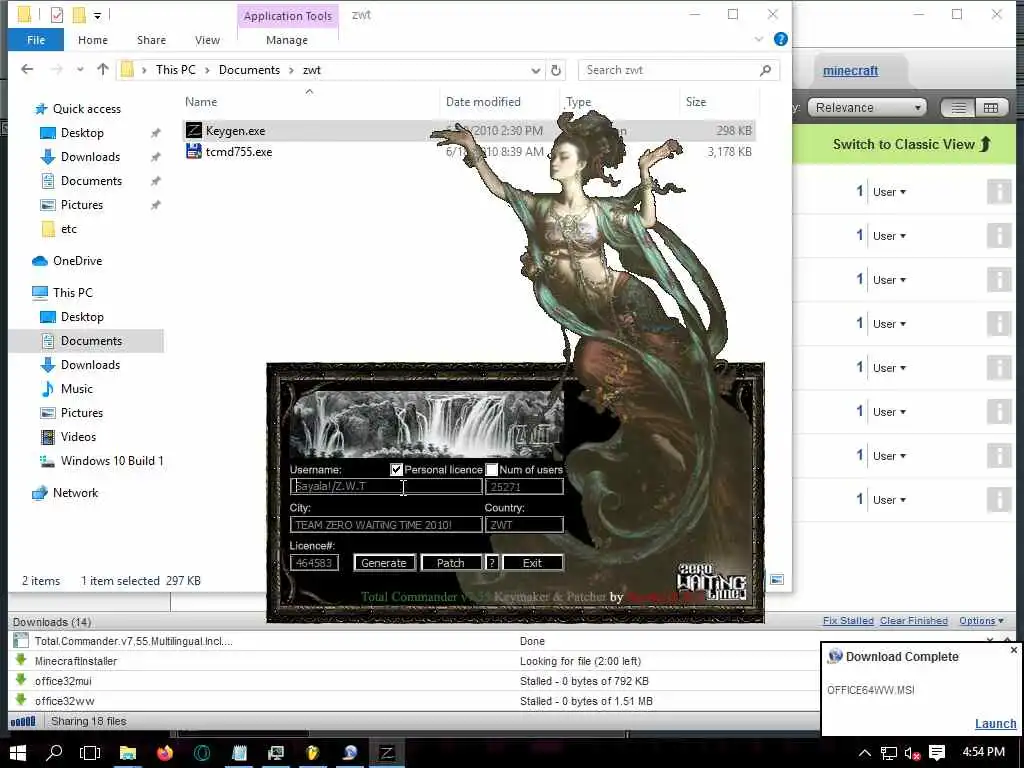Viewport: 1024px width, 768px height.
Task: Click the OneDrive cloud item
Action: tap(77, 261)
